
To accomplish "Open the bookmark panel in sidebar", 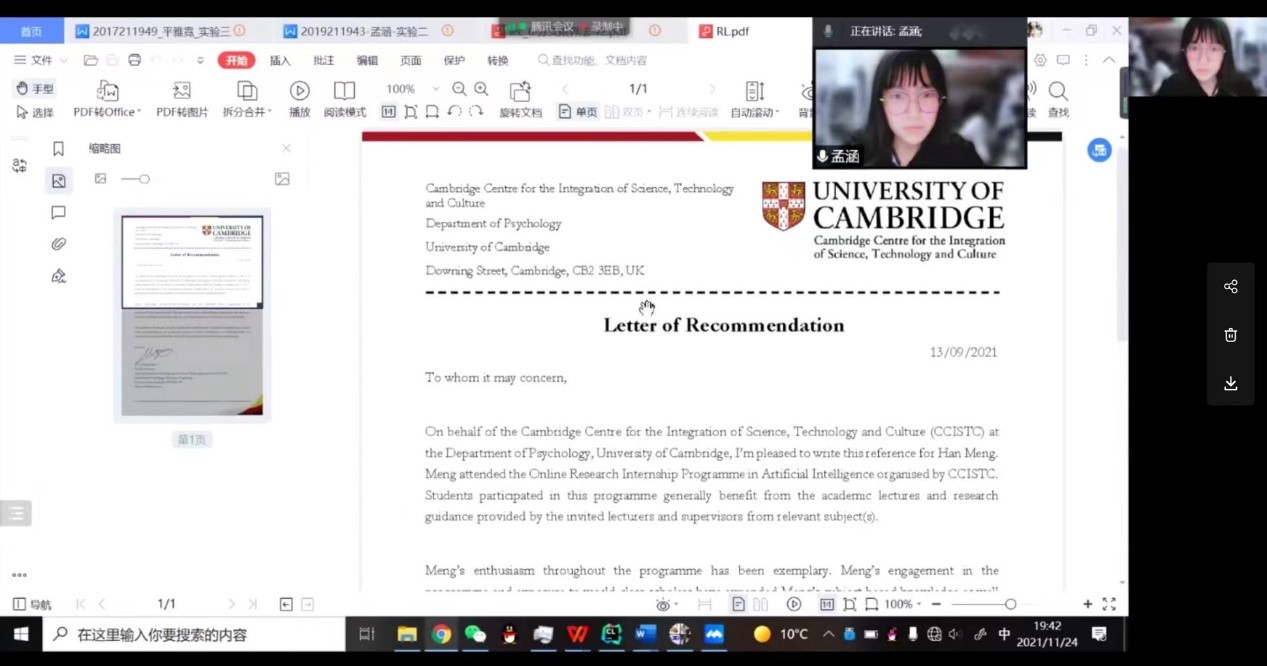I will pyautogui.click(x=58, y=149).
